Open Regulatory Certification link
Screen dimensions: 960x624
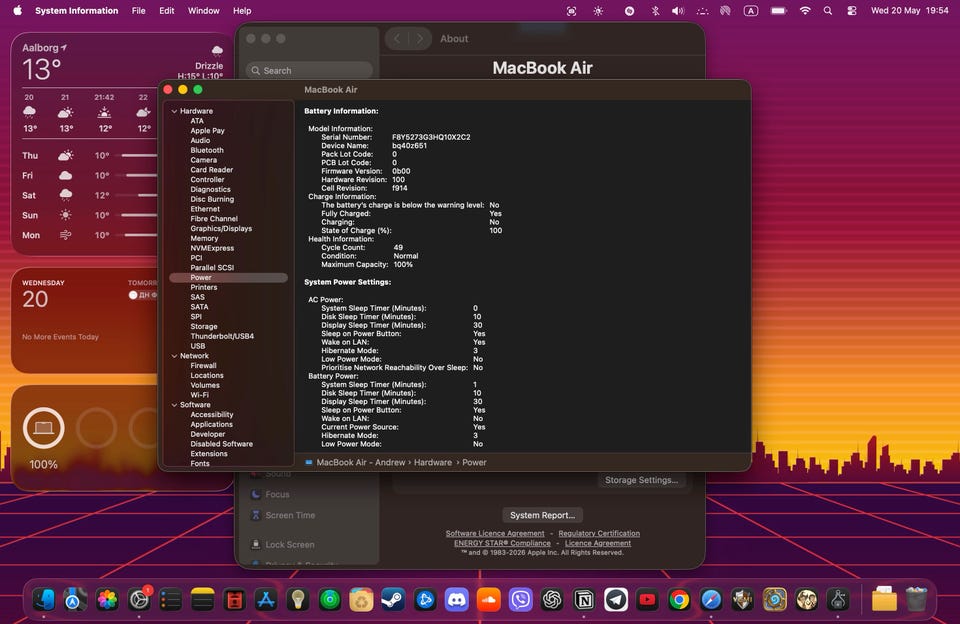[x=599, y=533]
